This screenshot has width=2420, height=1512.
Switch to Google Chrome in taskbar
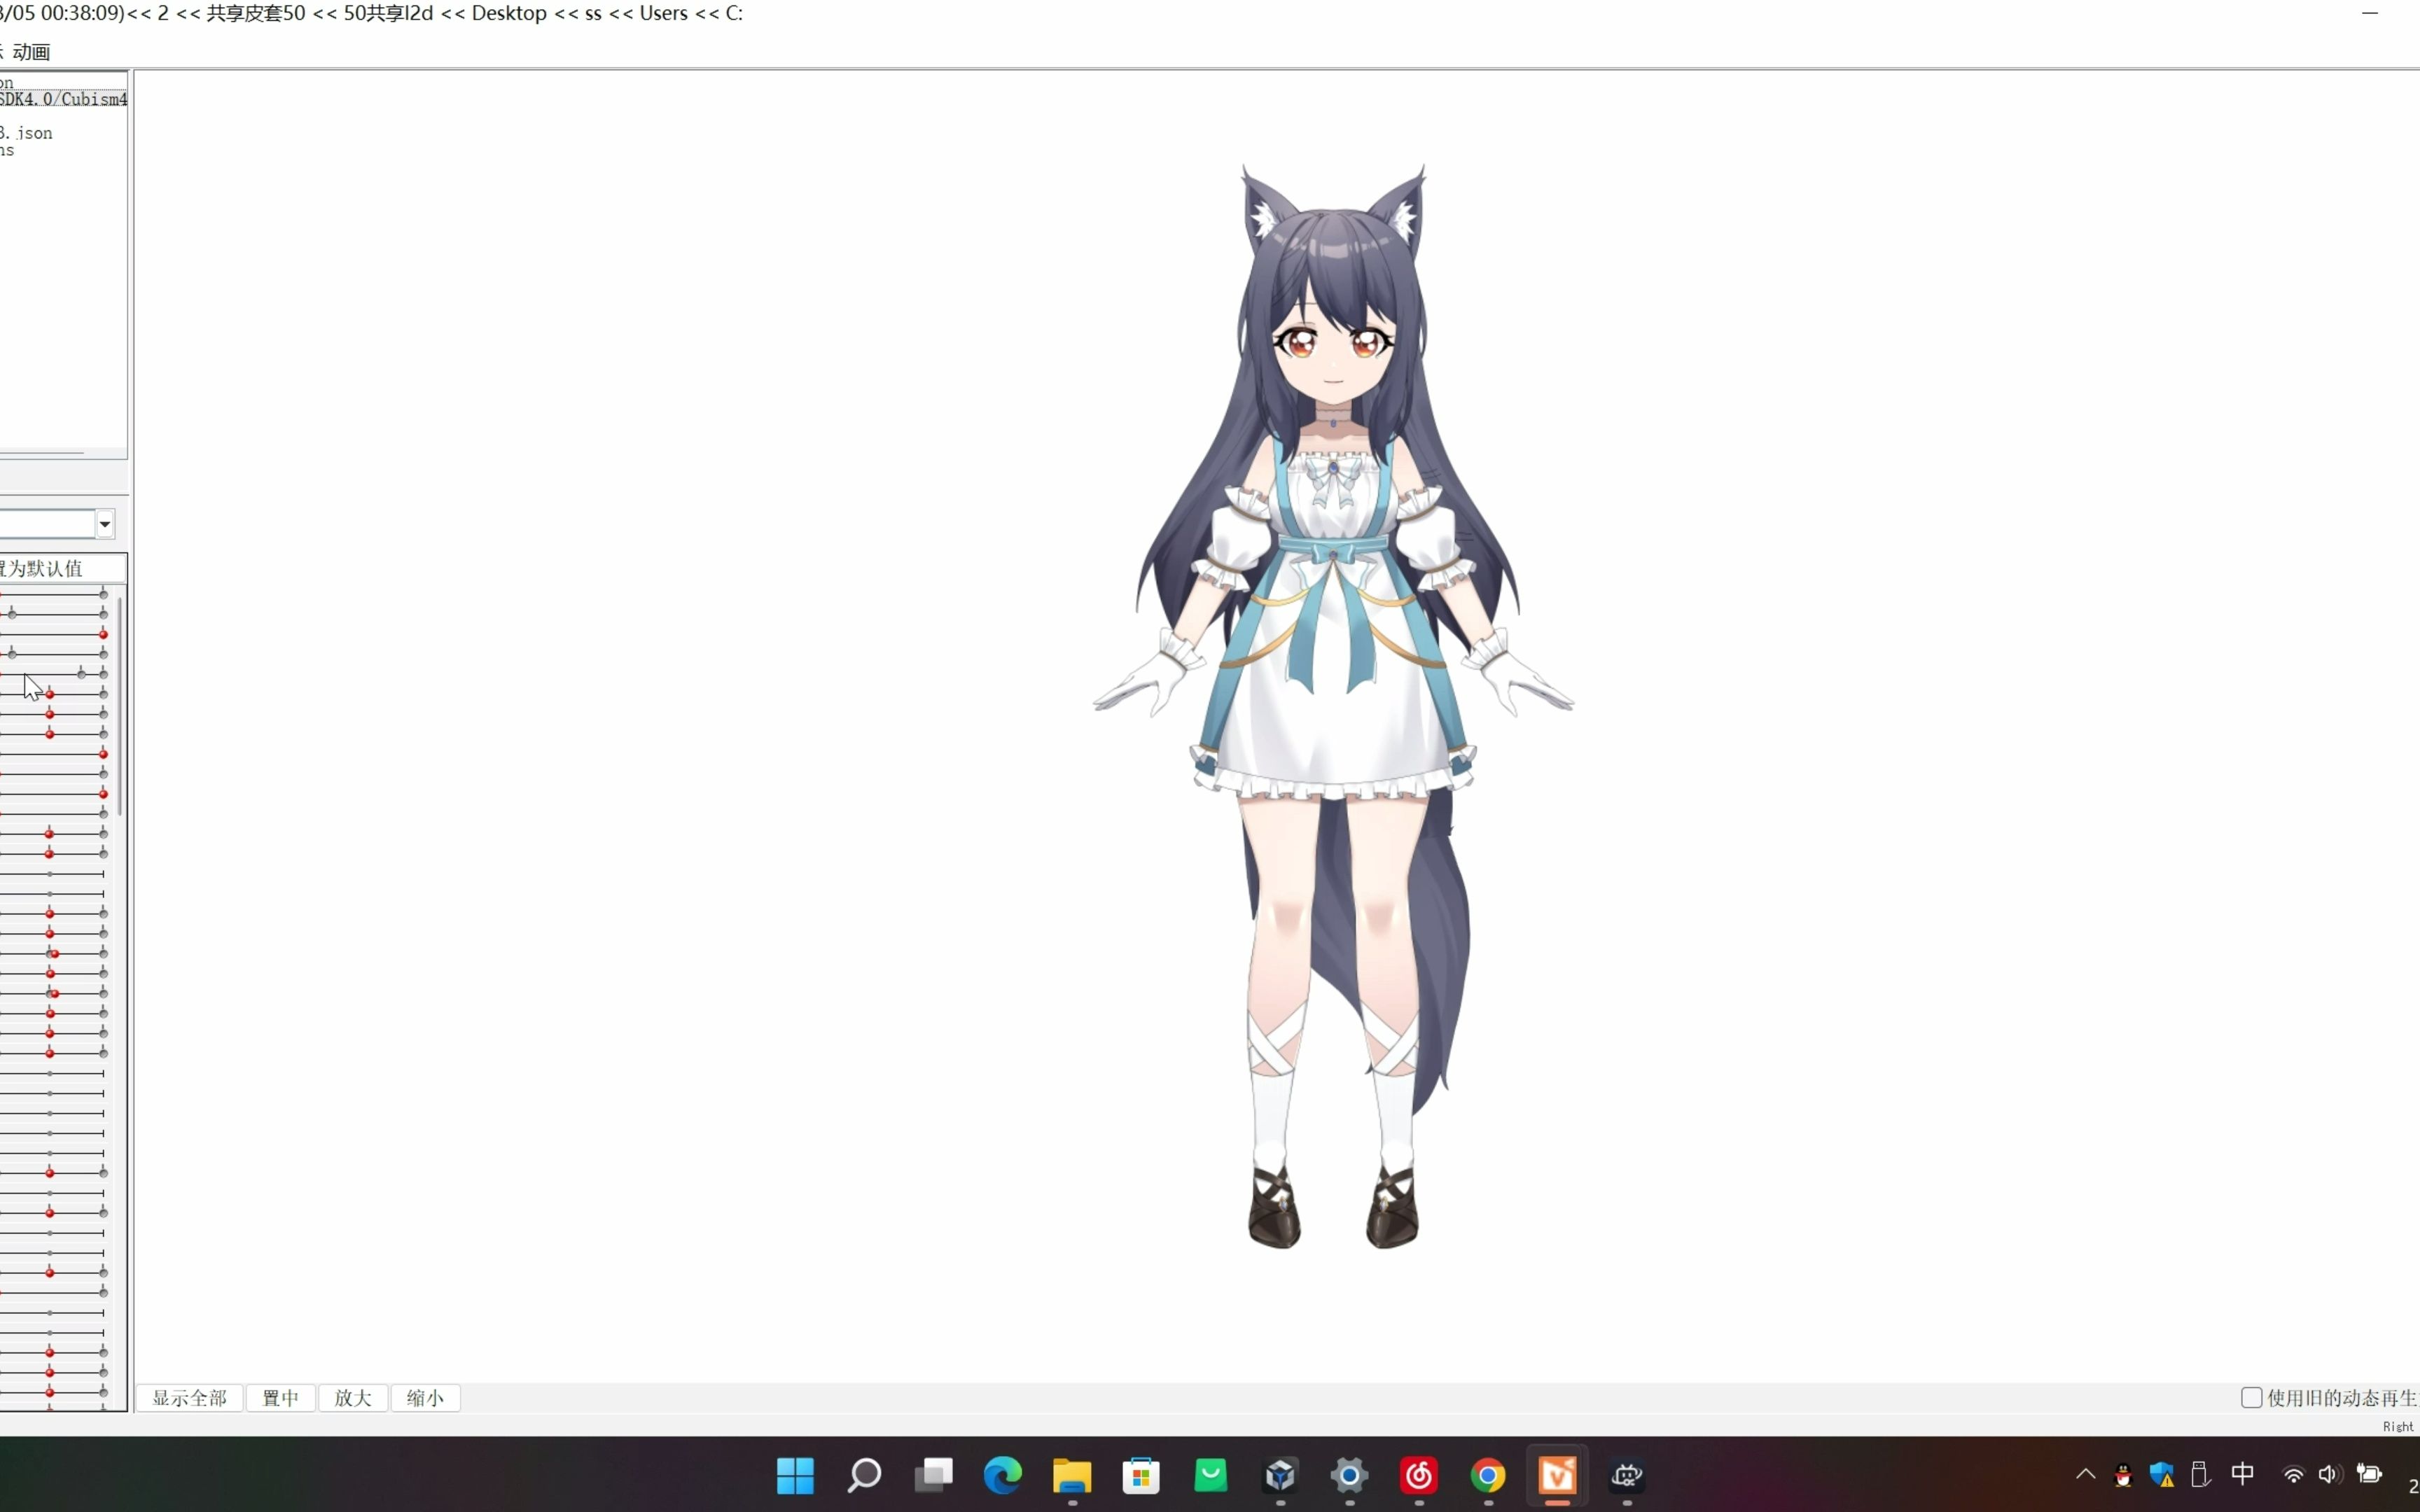(1487, 1475)
